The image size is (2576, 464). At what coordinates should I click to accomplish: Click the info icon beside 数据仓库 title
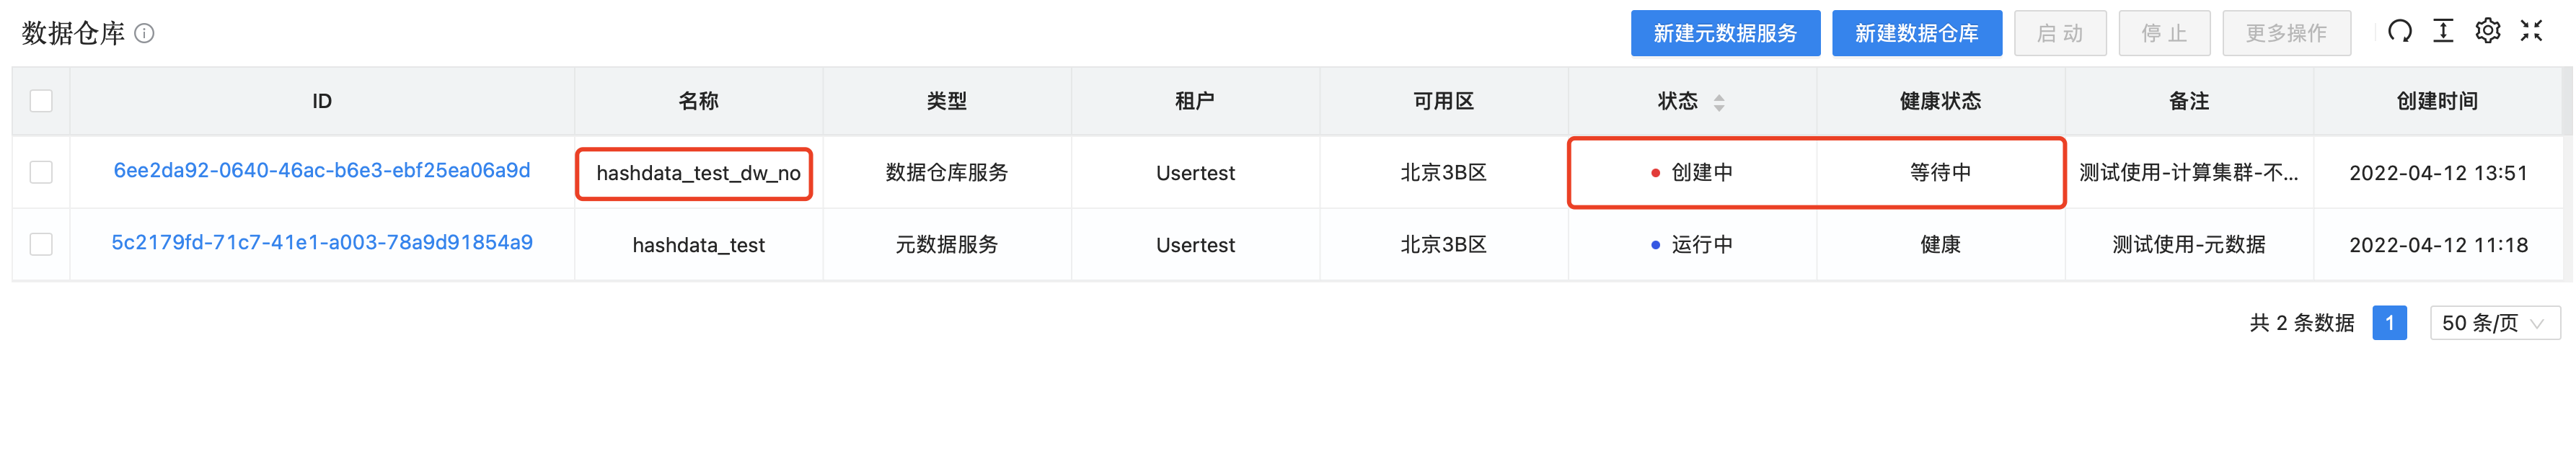click(x=143, y=33)
